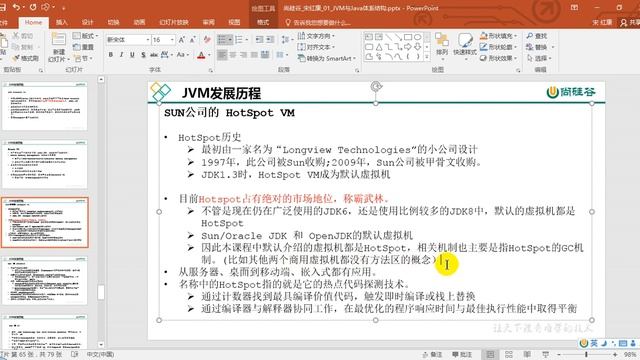Open the 切换 Transitions tab
640x360 pixels.
point(113,22)
